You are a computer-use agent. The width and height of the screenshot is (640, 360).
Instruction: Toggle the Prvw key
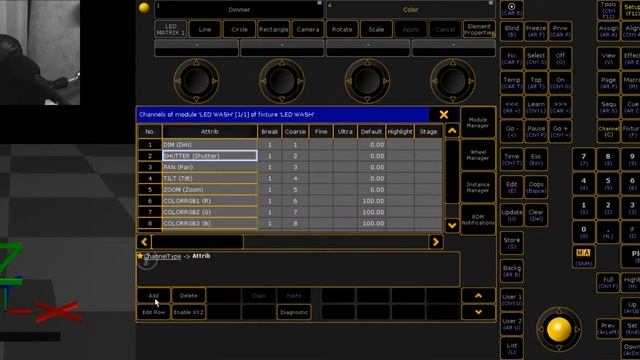(560, 31)
